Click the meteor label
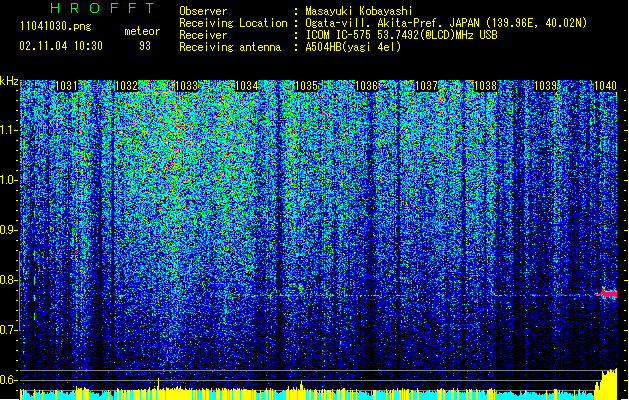 pos(142,31)
